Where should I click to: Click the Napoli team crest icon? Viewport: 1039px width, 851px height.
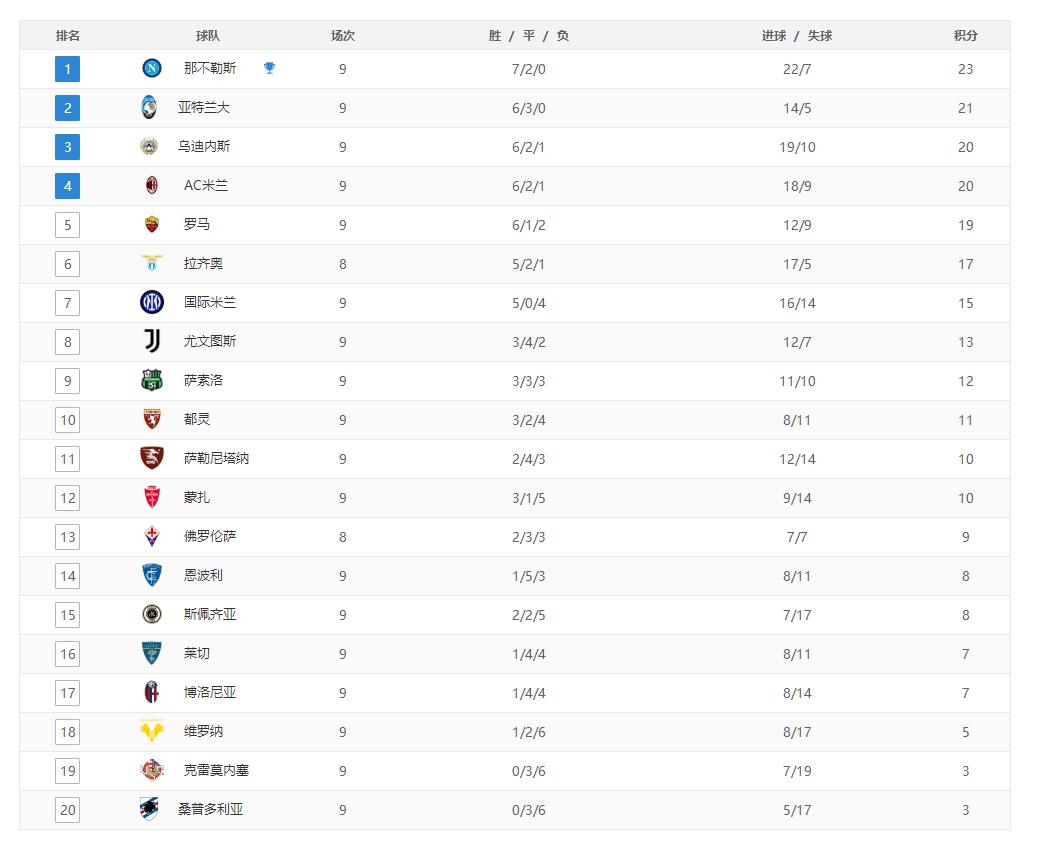click(x=152, y=69)
